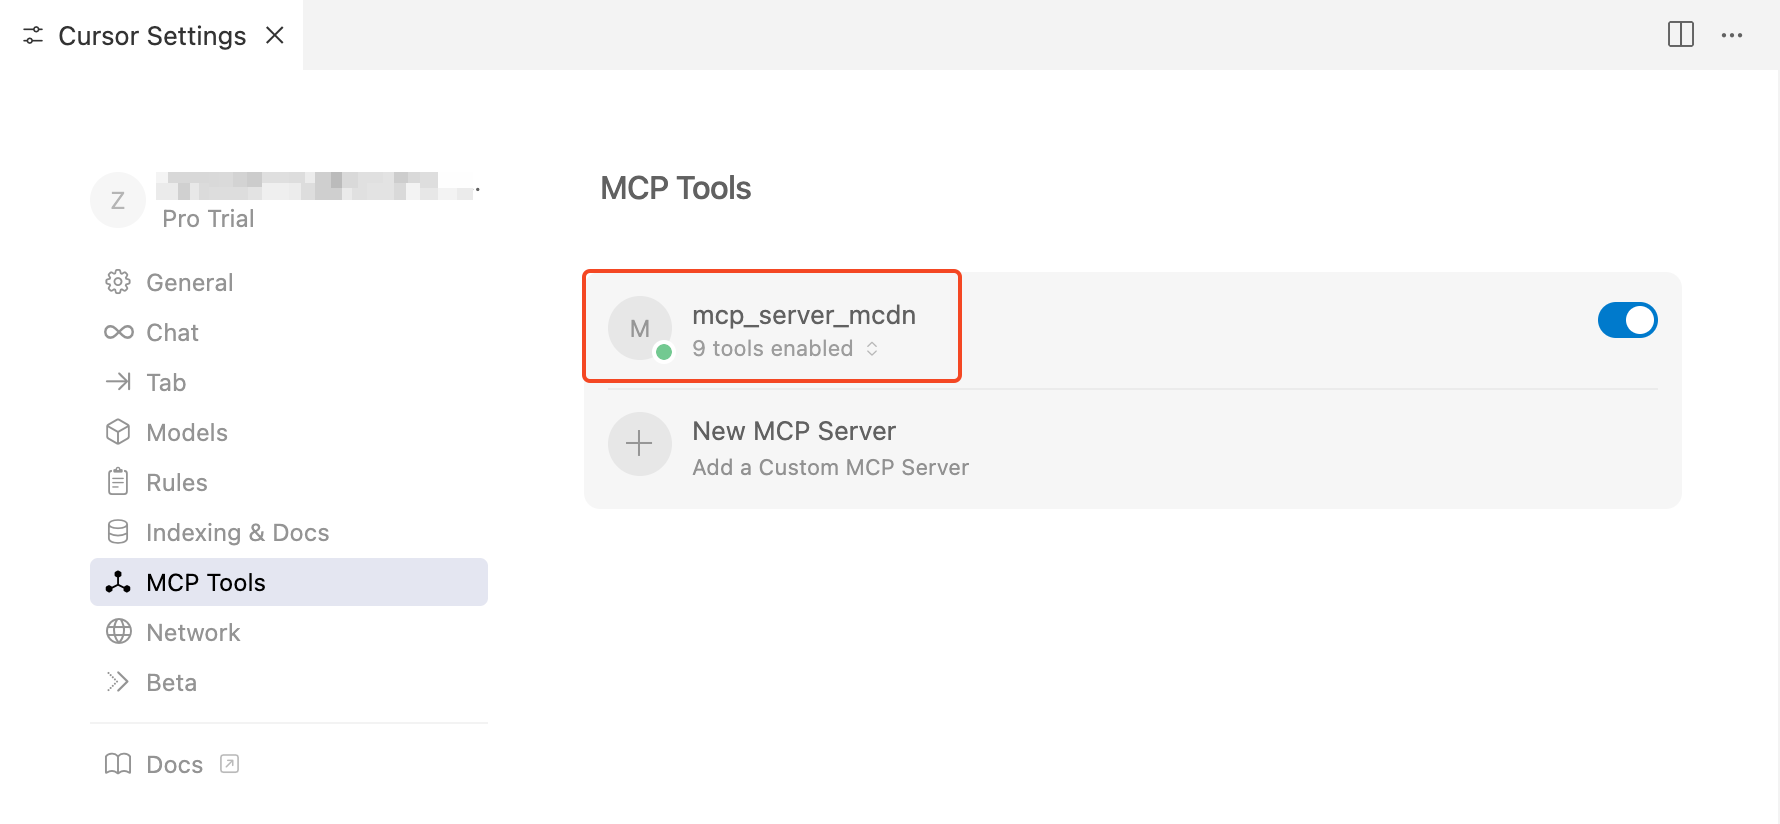Screen dimensions: 1780x824
Task: Click the mcp_server_mcdn server name
Action: coord(804,315)
